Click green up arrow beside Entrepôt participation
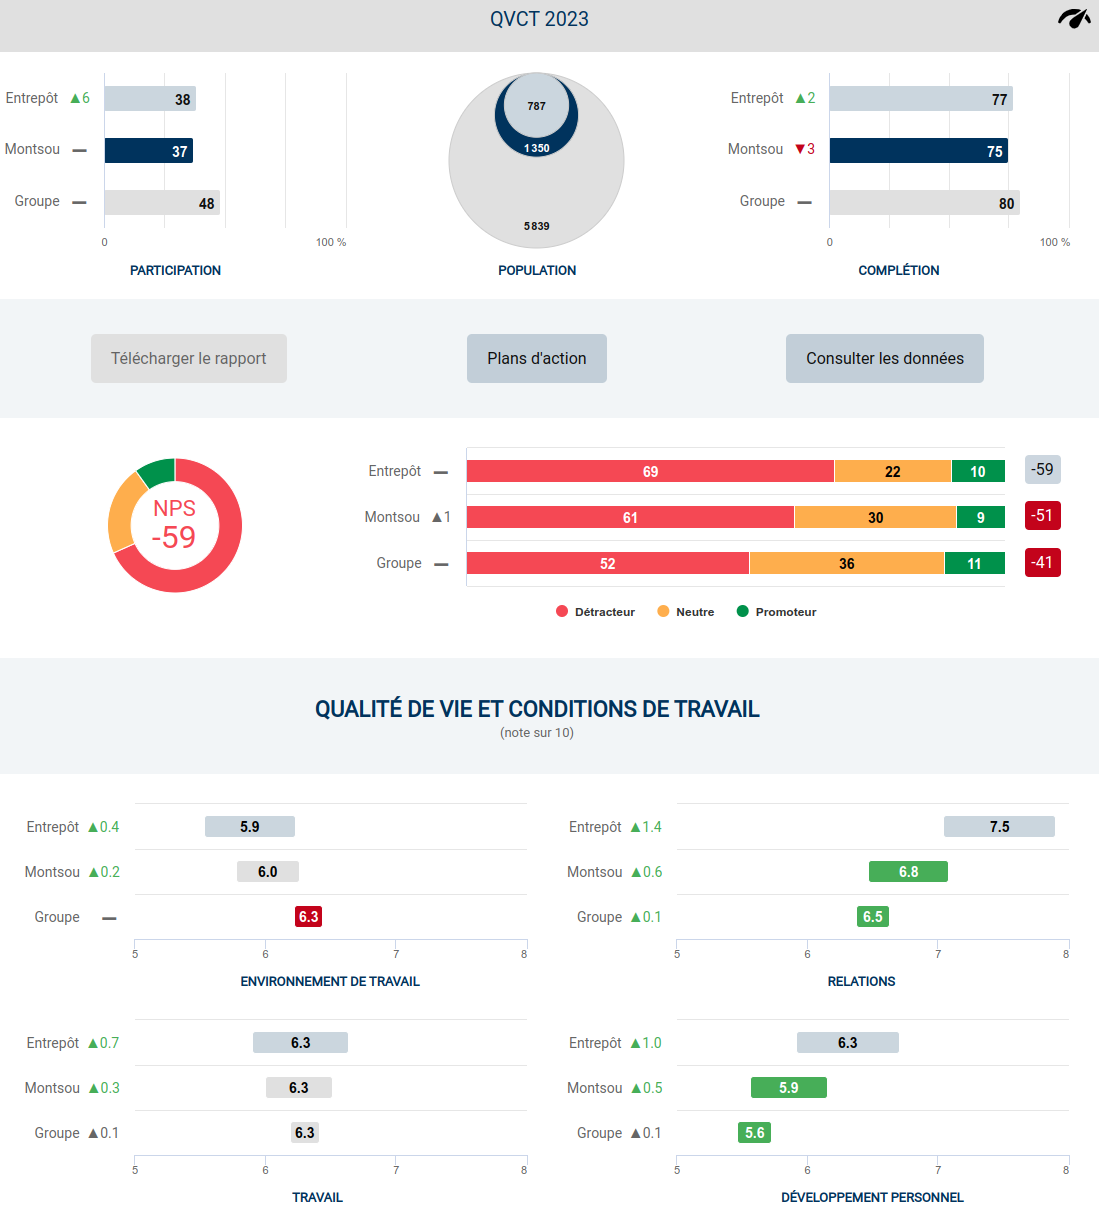The width and height of the screenshot is (1099, 1209). click(x=75, y=98)
